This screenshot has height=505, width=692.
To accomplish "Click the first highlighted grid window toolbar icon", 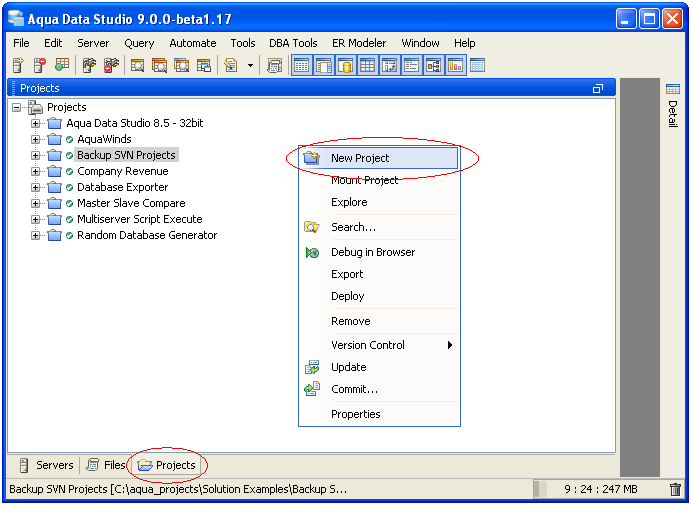I will click(301, 66).
